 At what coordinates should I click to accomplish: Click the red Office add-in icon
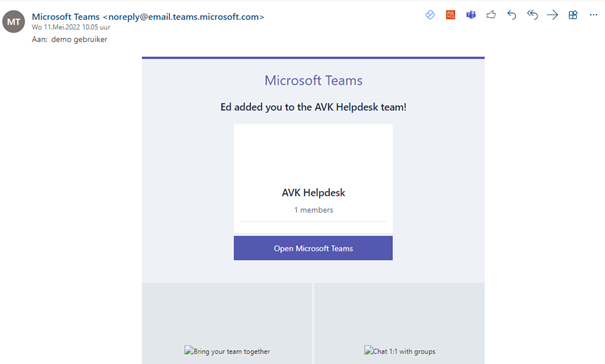tap(450, 15)
